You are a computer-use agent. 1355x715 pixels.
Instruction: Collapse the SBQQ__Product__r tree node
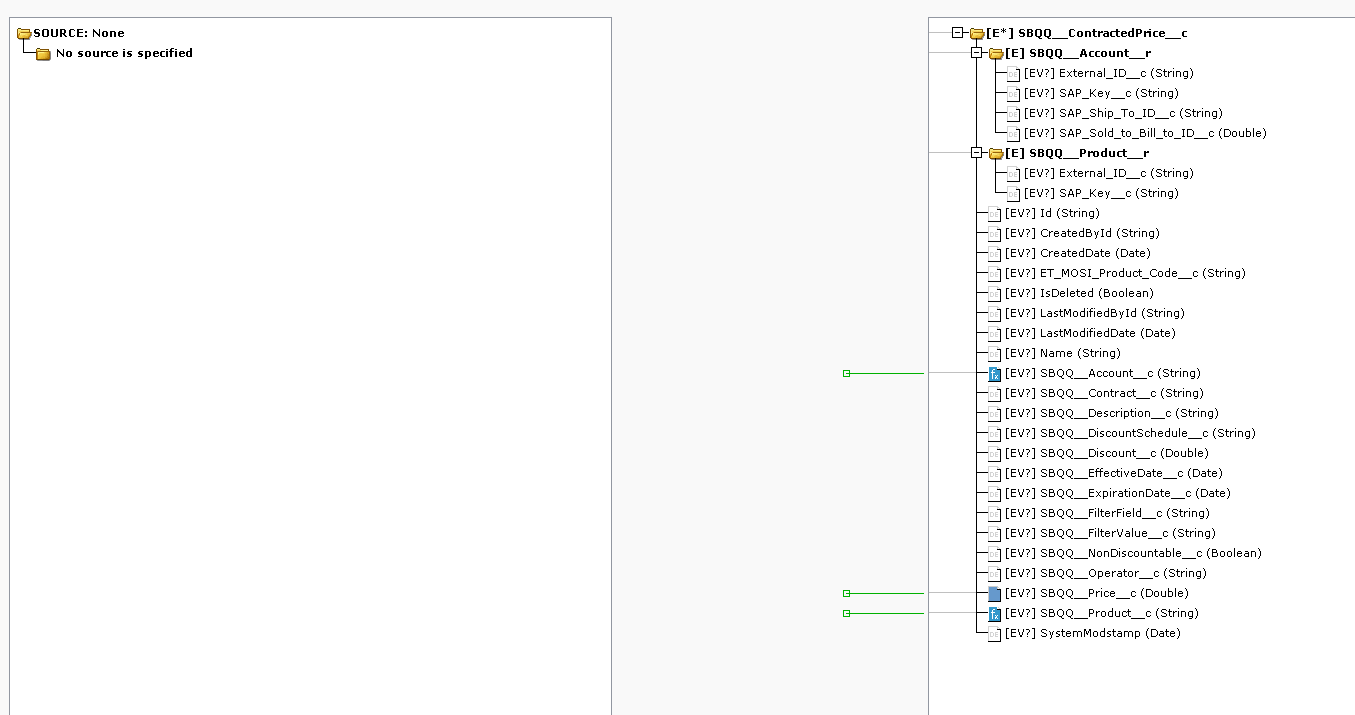point(977,153)
